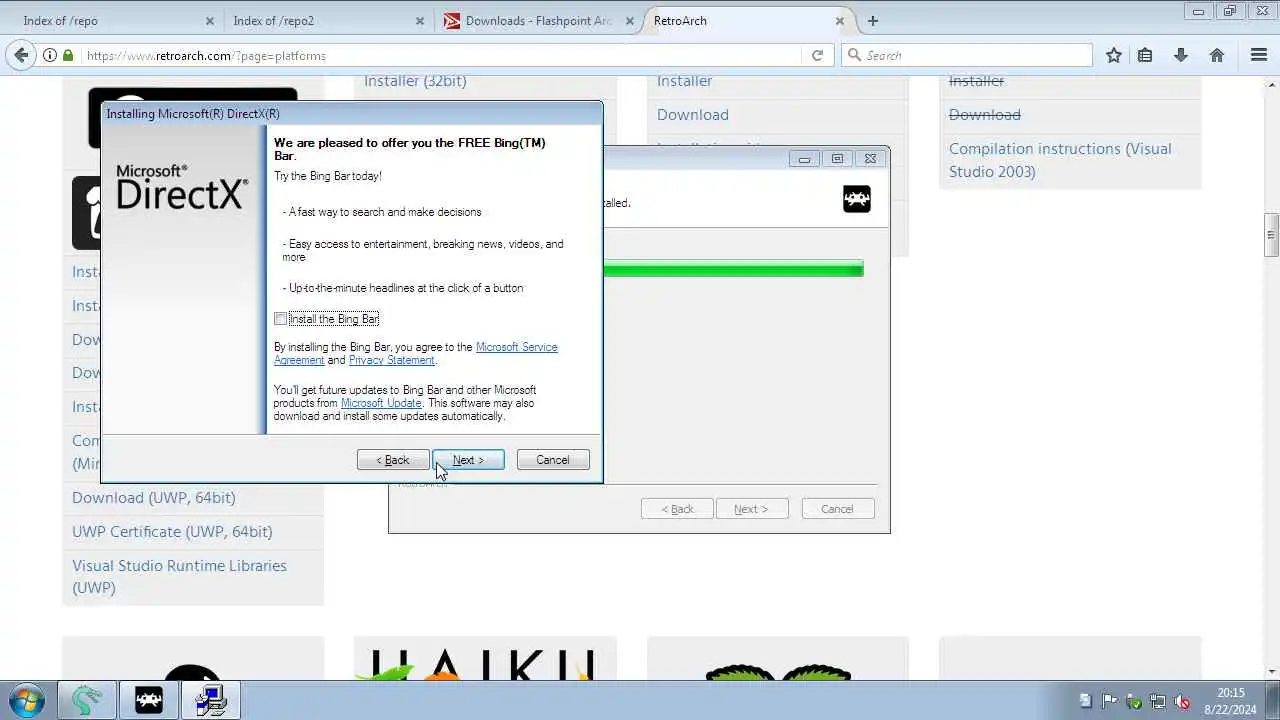The width and height of the screenshot is (1280, 720).
Task: Open the network tray icon
Action: tap(1158, 701)
